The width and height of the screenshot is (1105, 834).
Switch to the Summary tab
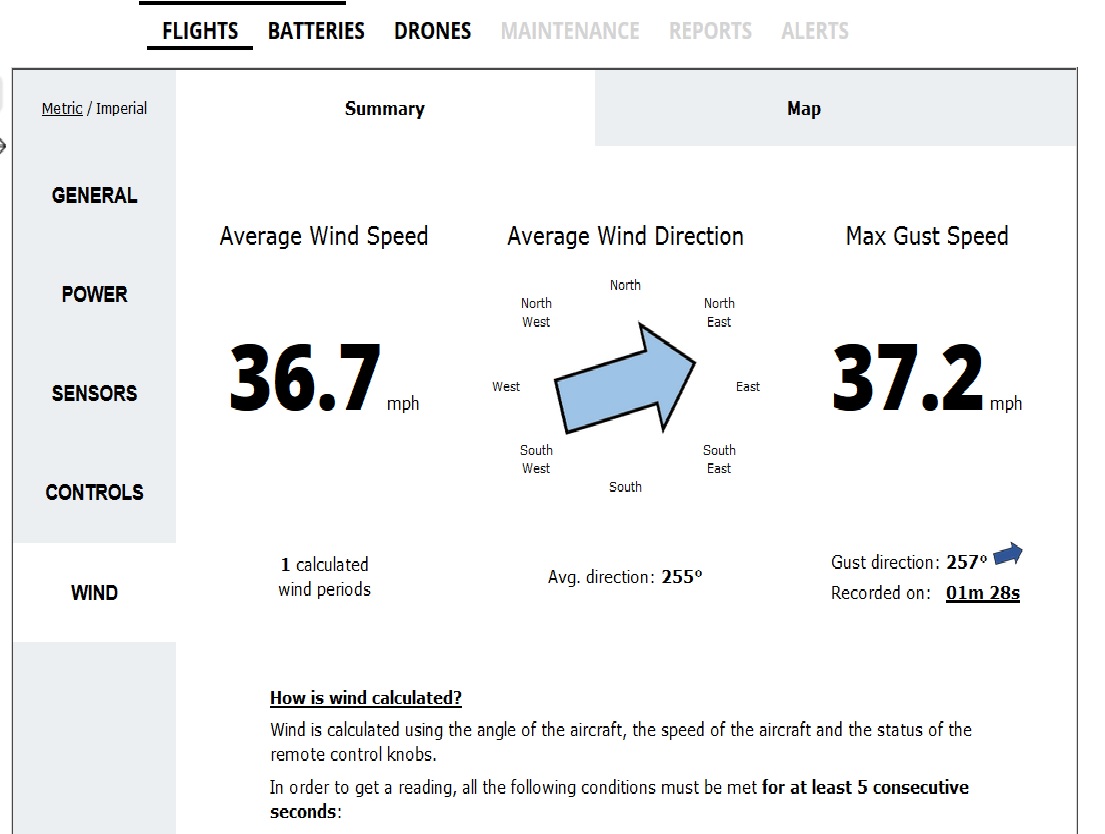[385, 109]
